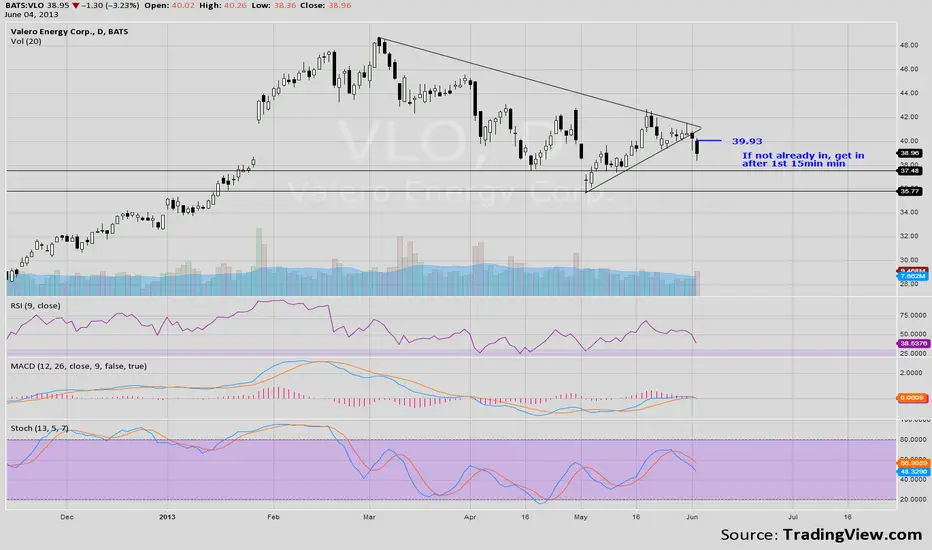Select the Valero Energy Corp., D, BATS legend
Screen dimensions: 932x550
coord(69,32)
